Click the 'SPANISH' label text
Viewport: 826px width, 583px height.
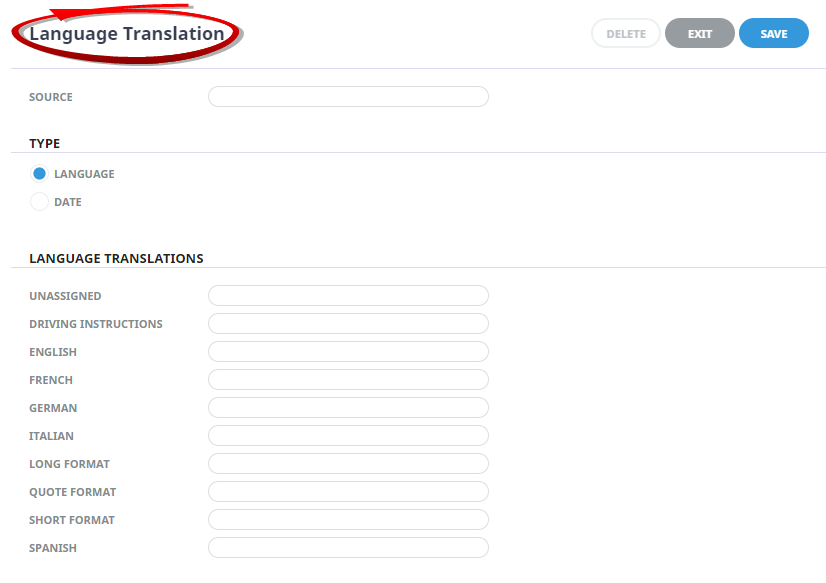(53, 548)
